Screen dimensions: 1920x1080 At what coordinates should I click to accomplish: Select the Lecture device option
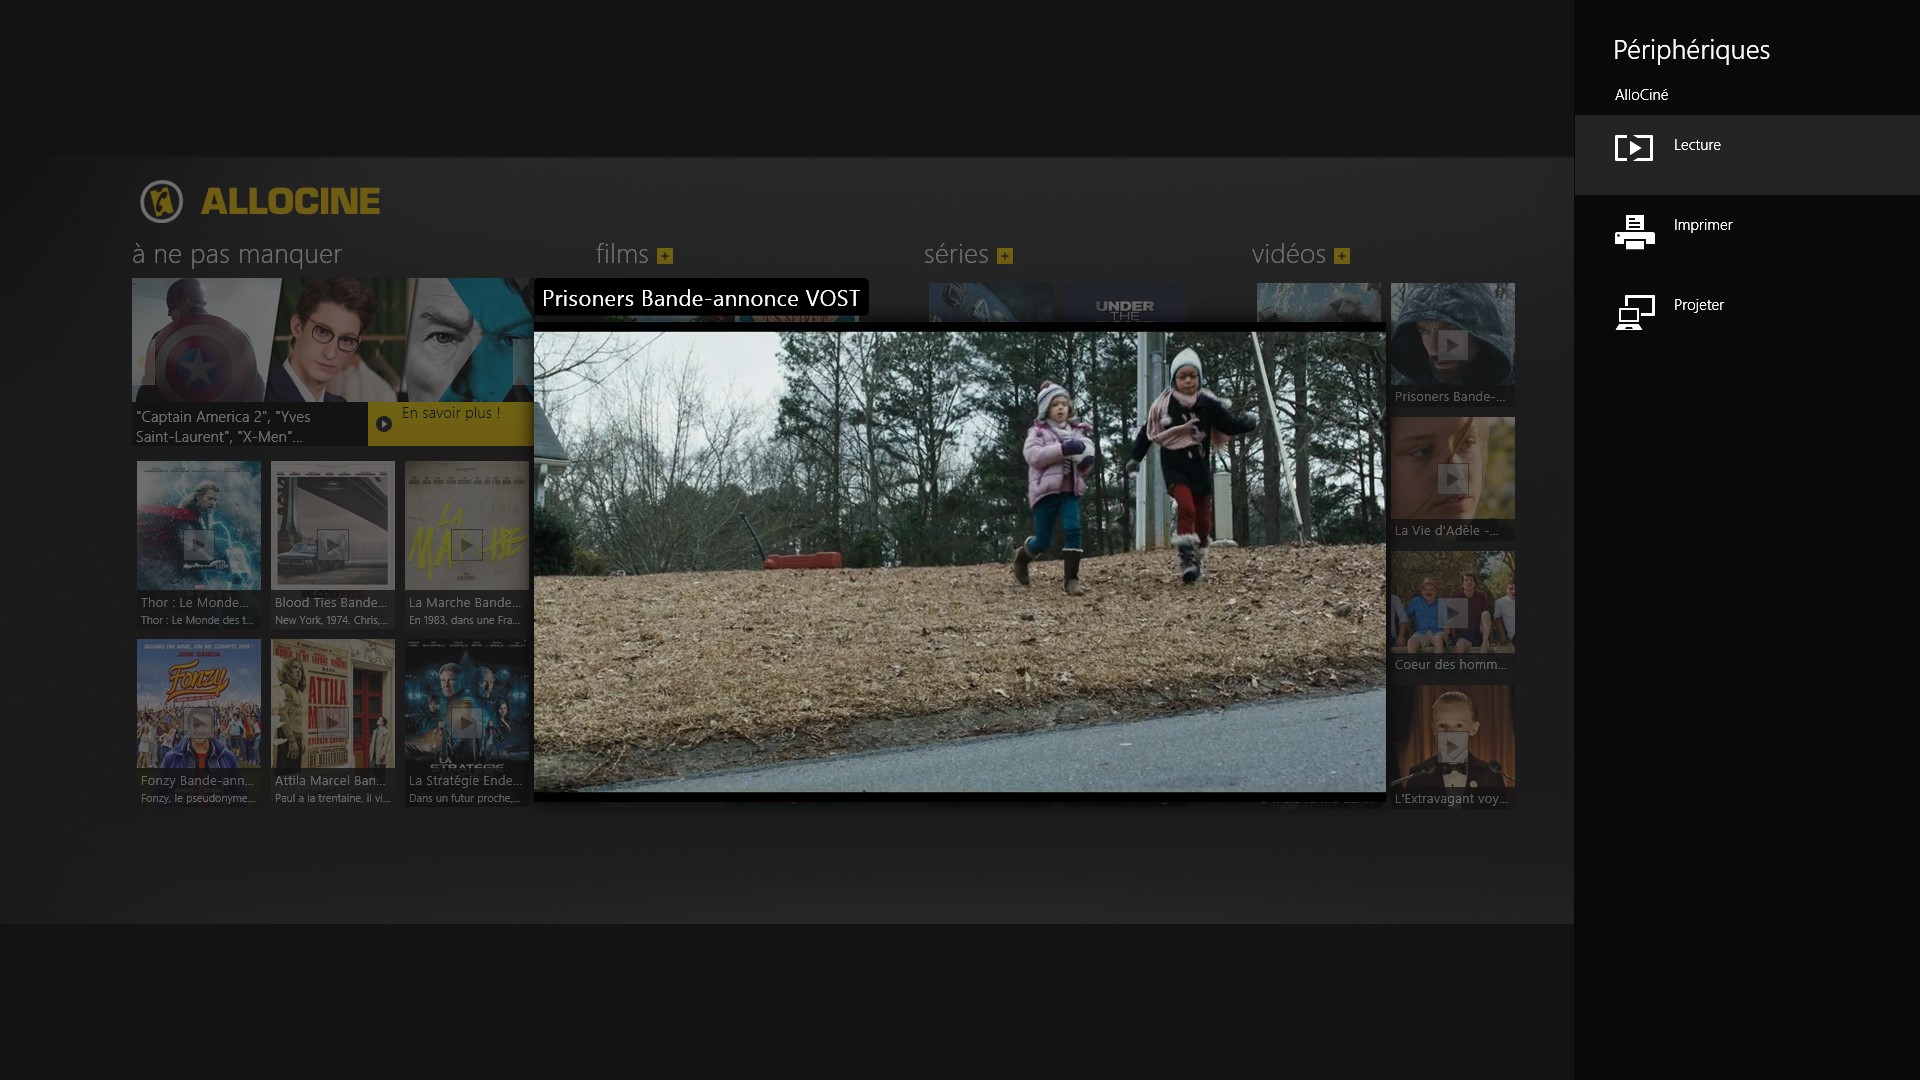[1747, 155]
